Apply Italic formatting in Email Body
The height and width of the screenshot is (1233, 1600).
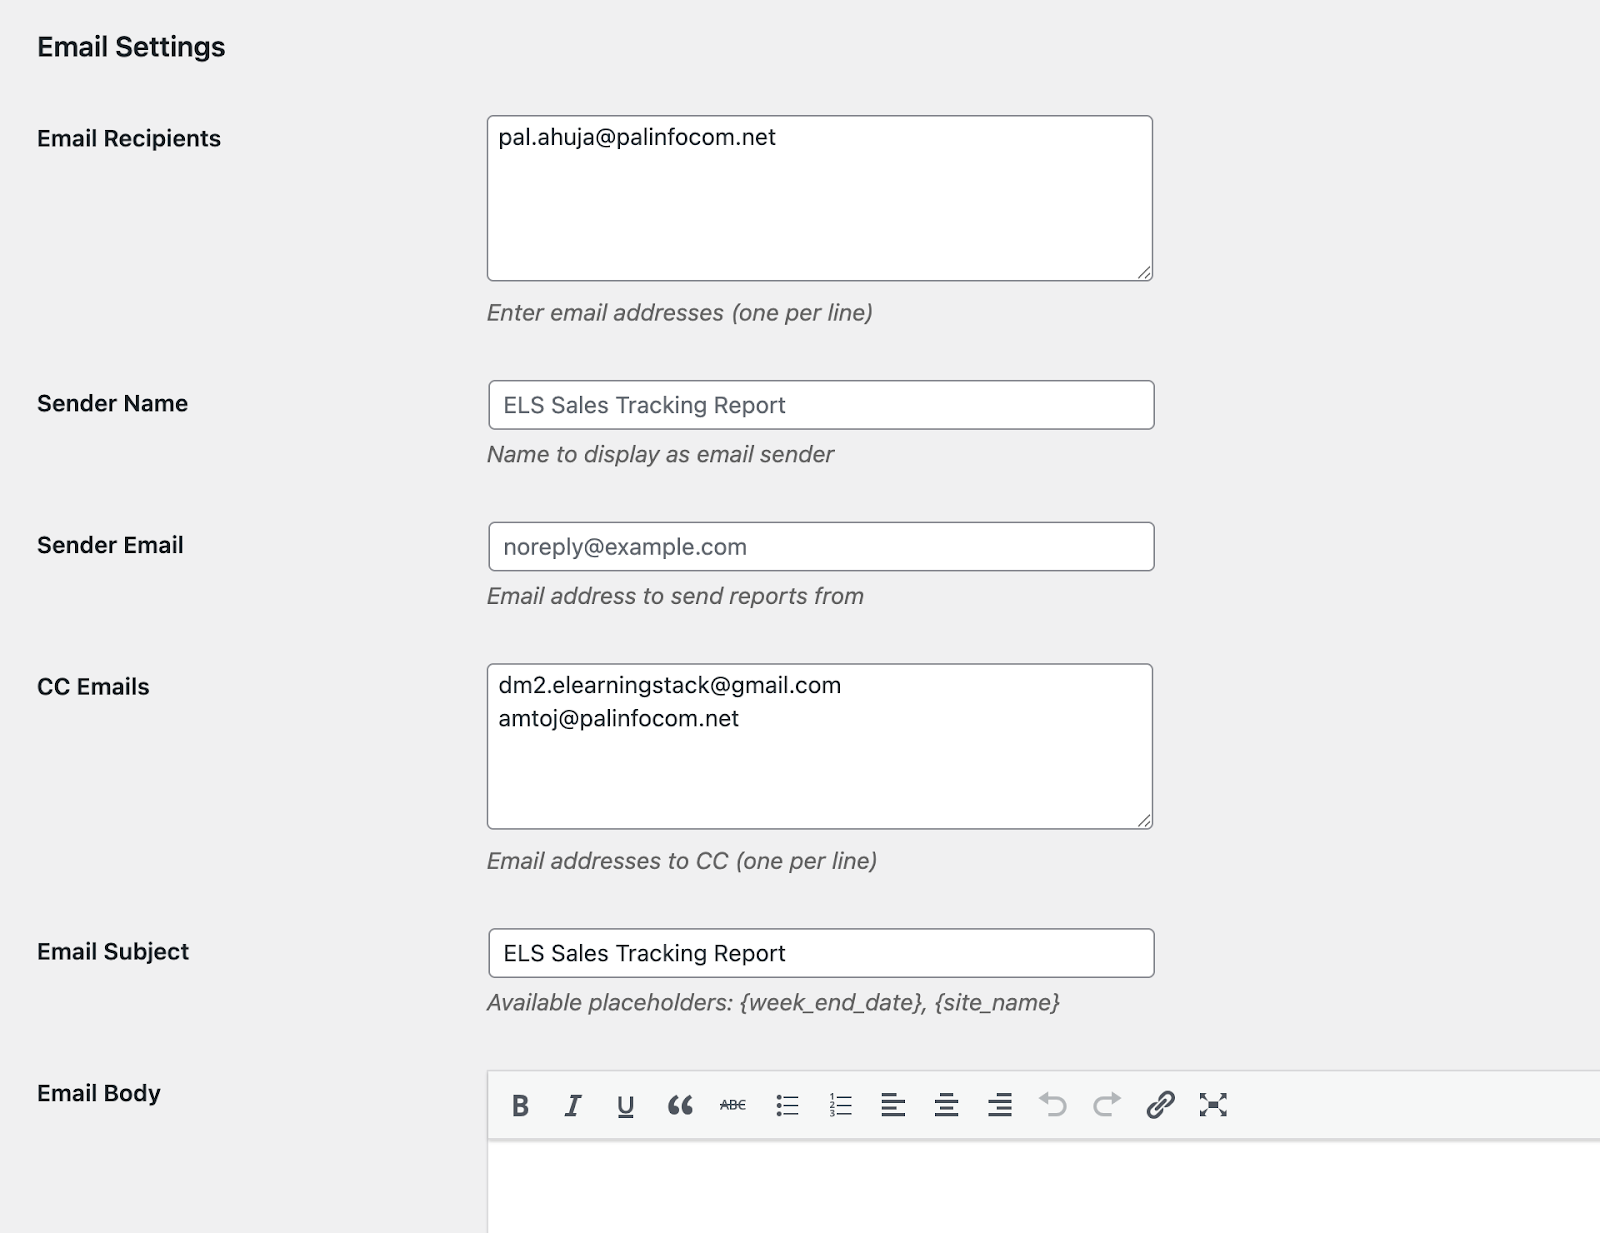[x=573, y=1105]
